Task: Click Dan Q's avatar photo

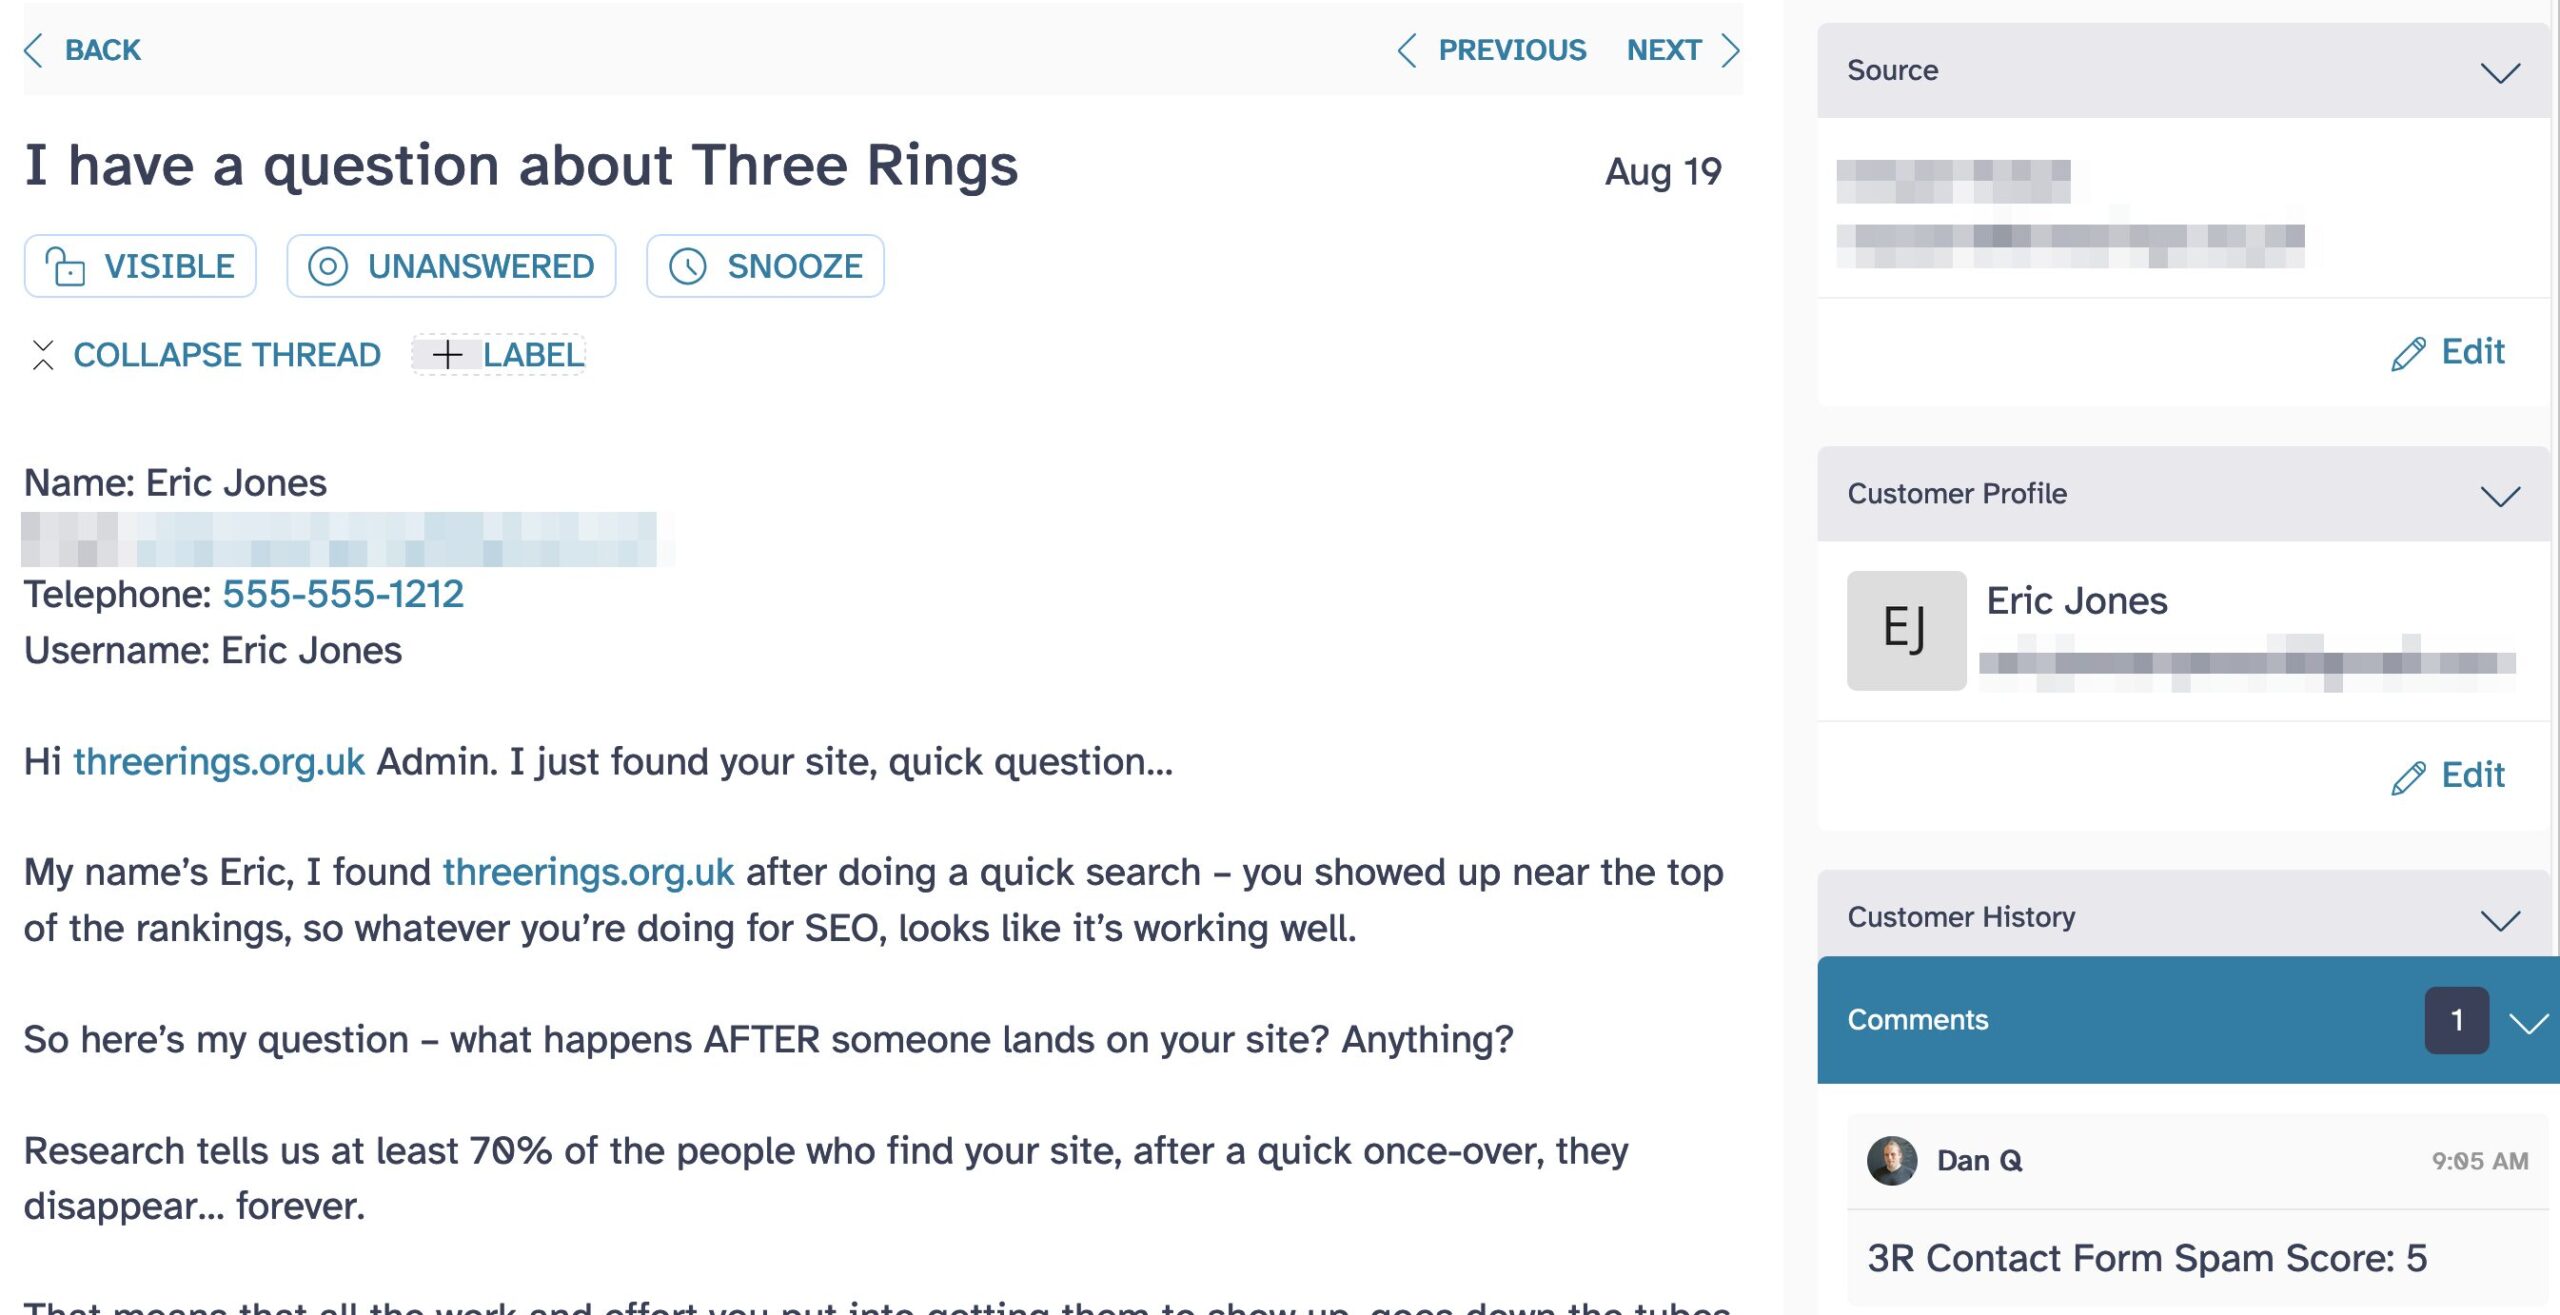Action: click(1891, 1160)
